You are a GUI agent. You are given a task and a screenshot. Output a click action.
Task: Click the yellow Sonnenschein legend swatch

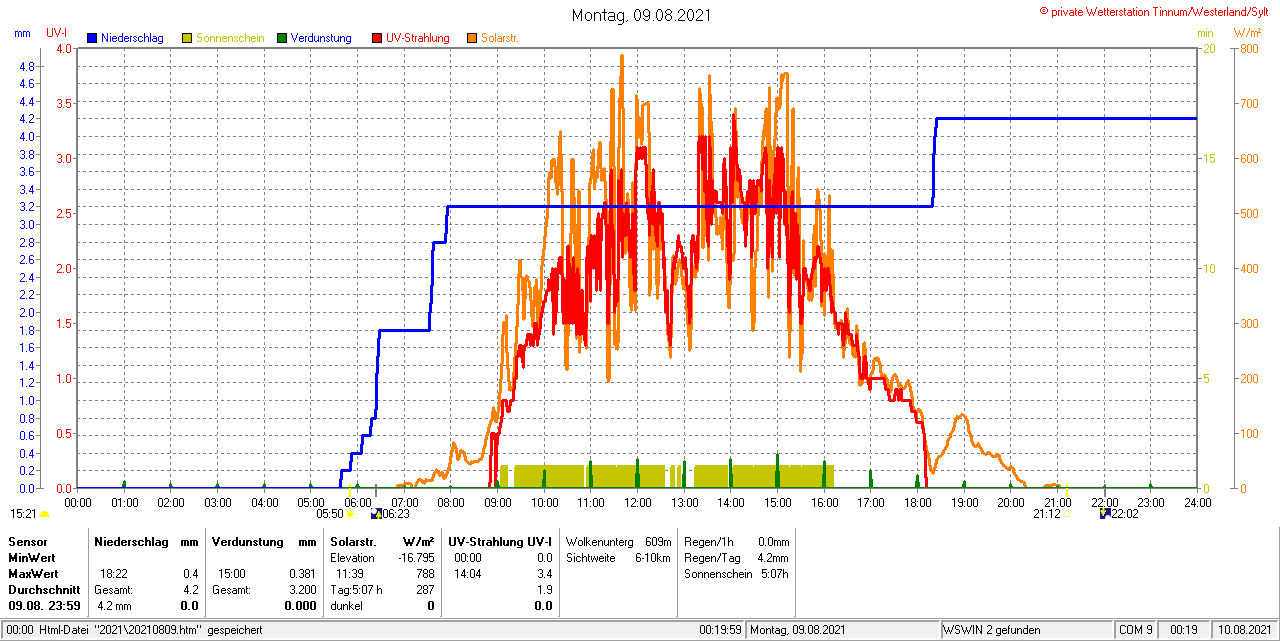click(x=187, y=38)
